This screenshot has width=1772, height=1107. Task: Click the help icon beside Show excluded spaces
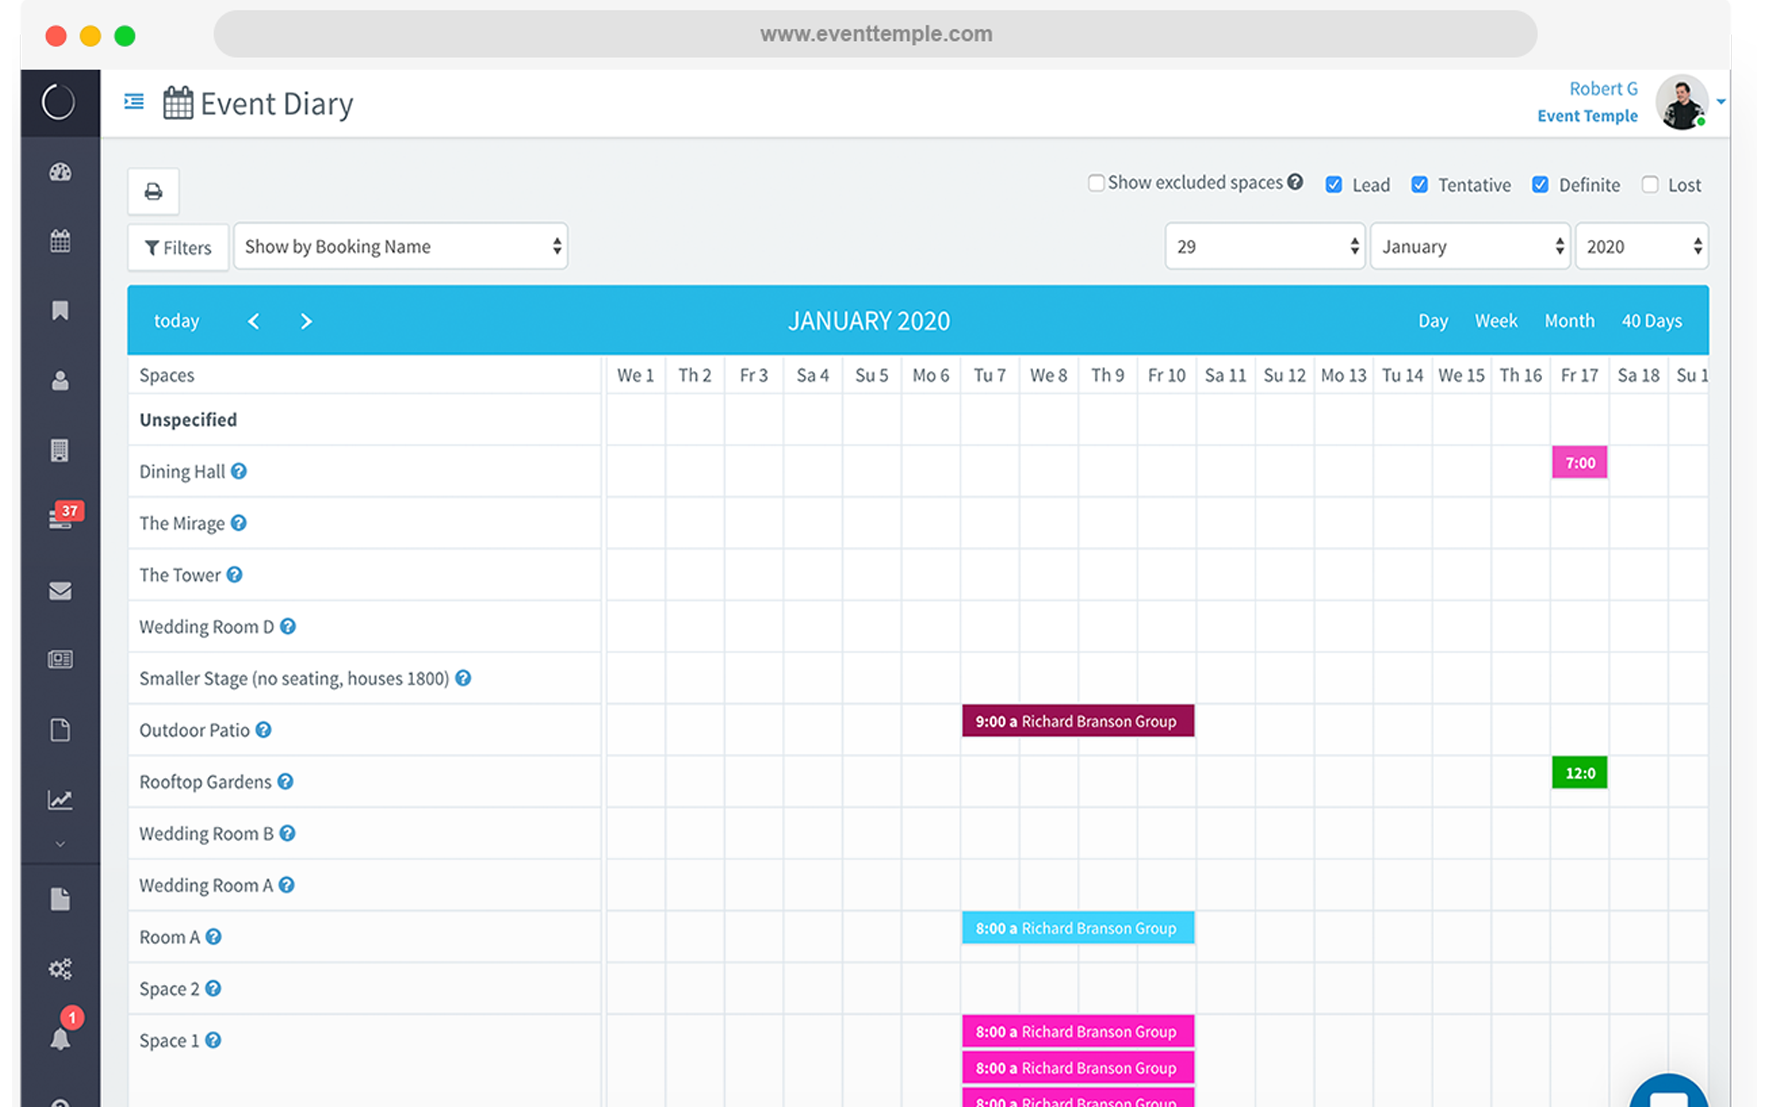tap(1295, 182)
